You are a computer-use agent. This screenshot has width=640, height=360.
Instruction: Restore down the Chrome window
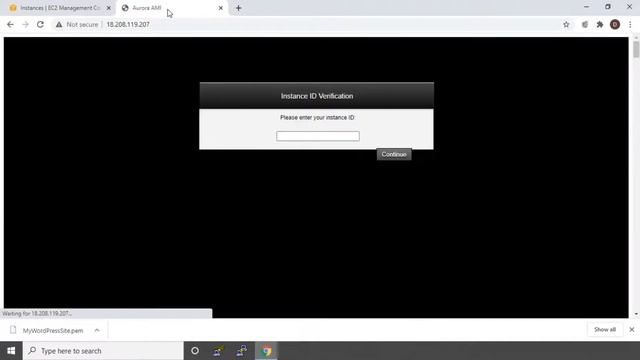point(608,7)
